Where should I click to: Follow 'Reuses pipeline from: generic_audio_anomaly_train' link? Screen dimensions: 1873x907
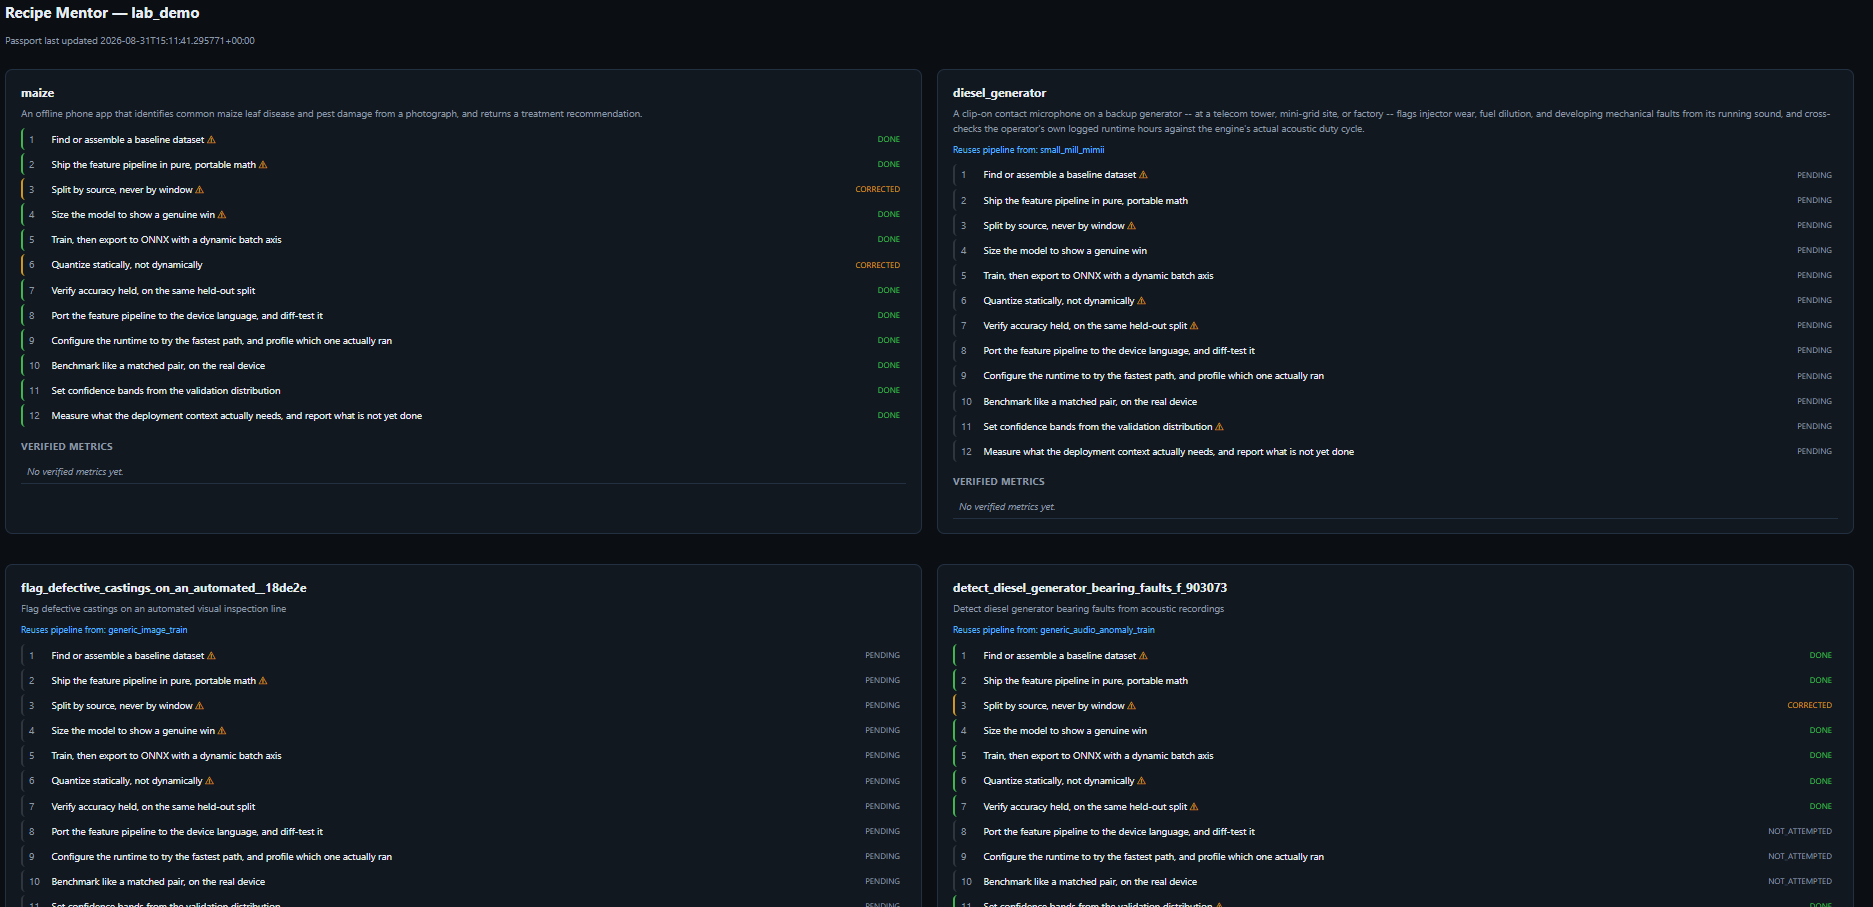click(x=1053, y=630)
